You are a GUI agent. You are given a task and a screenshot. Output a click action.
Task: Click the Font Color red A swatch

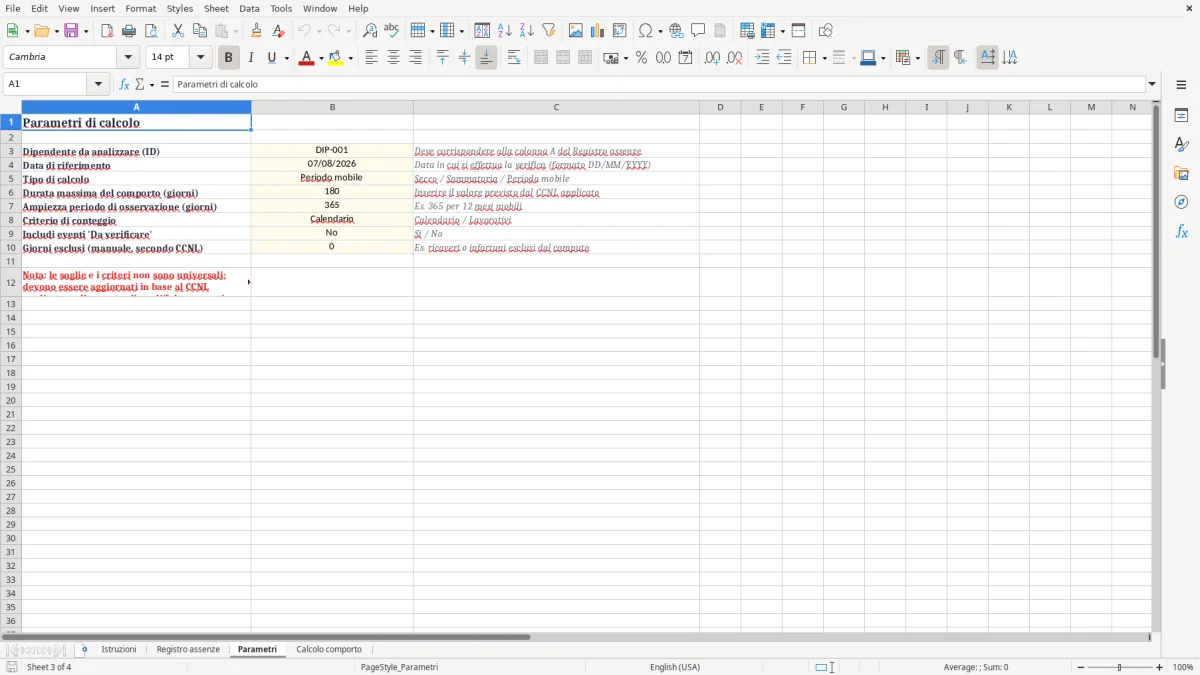(307, 58)
